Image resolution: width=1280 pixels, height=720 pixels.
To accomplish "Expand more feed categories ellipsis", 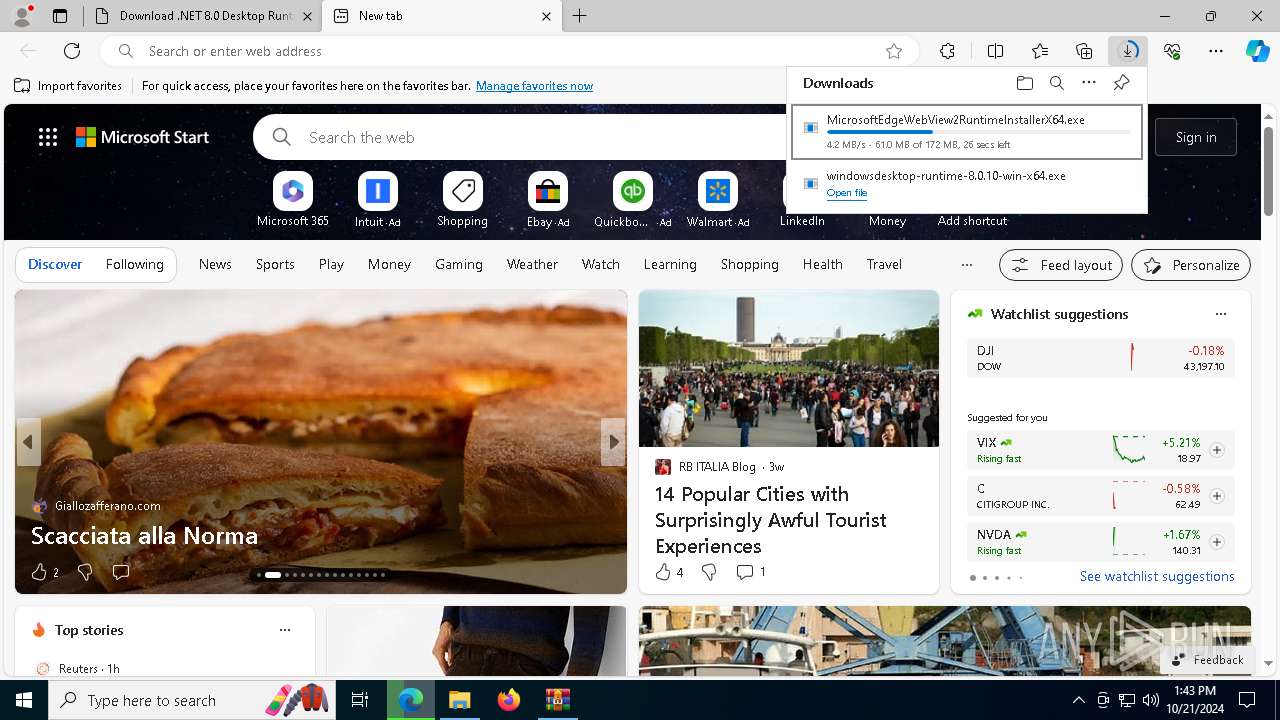I will tap(966, 265).
